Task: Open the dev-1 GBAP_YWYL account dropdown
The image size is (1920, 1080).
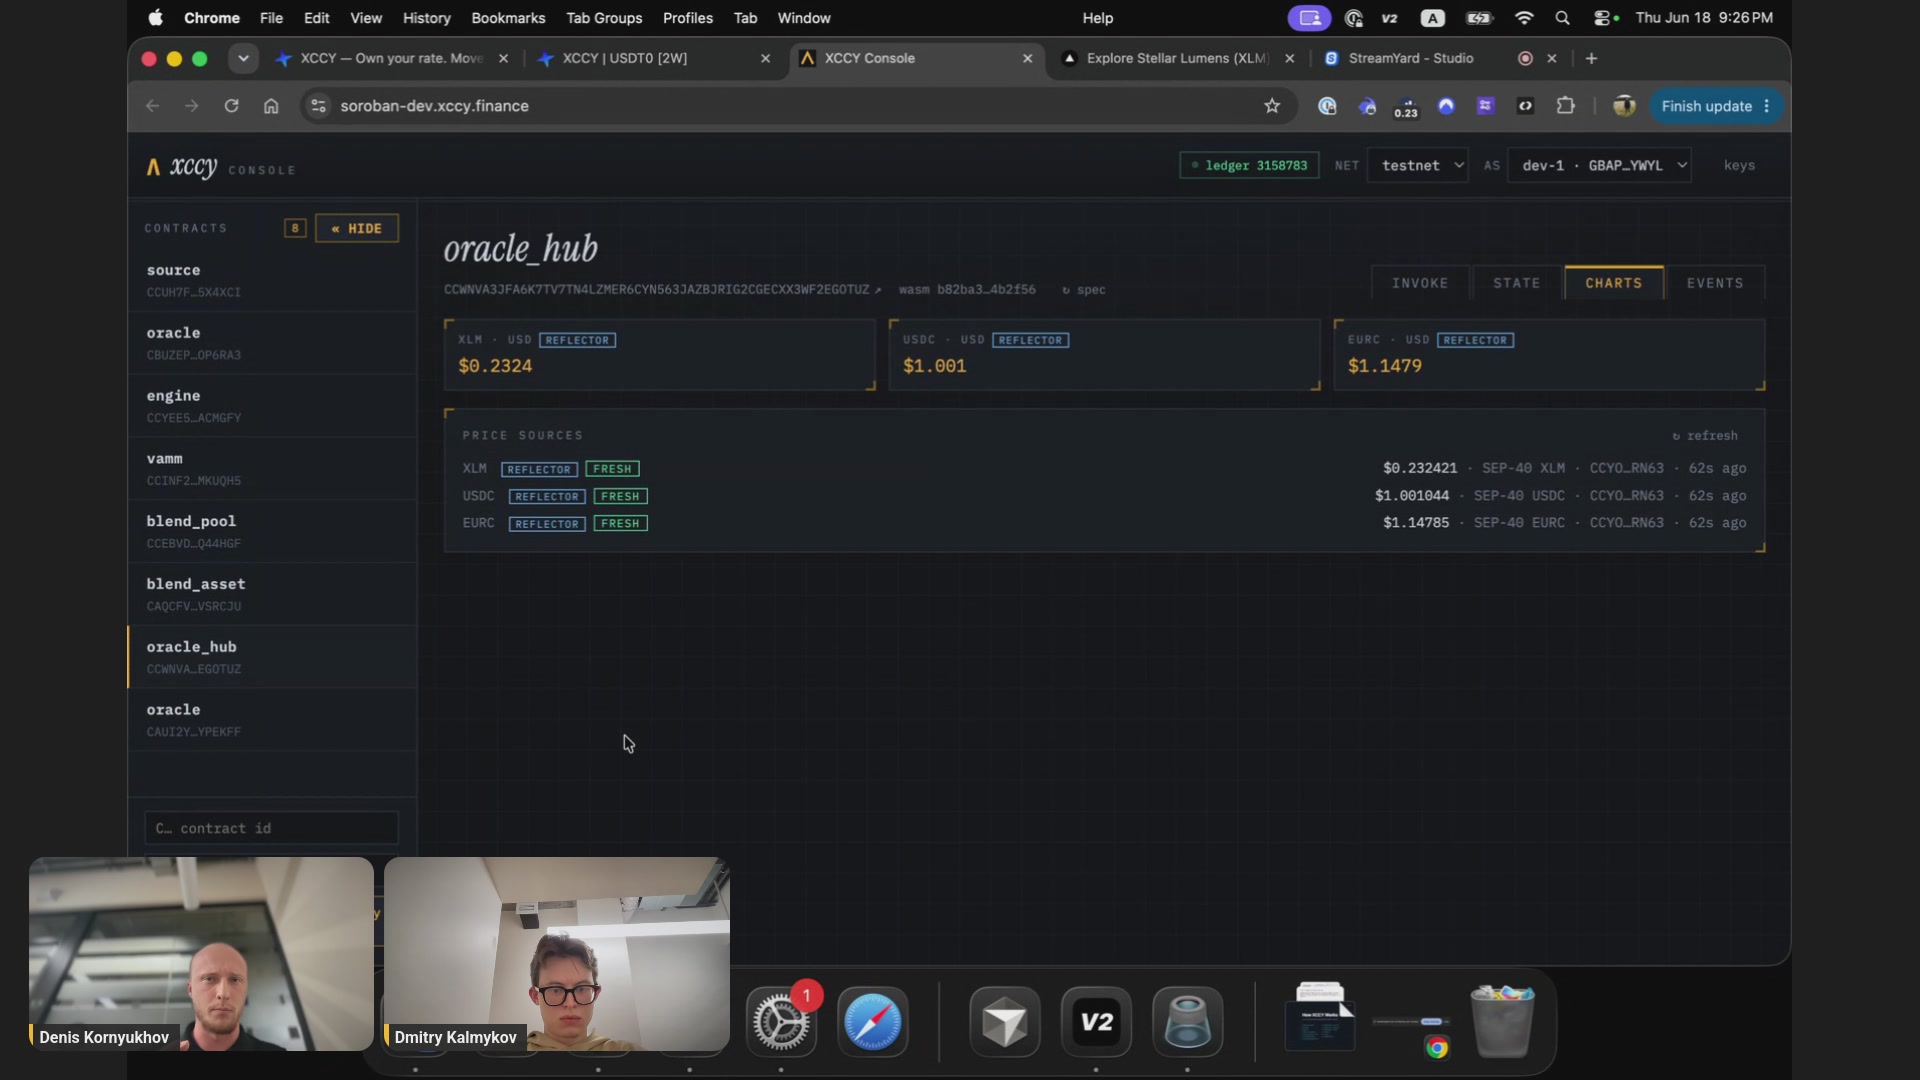Action: coord(1599,166)
